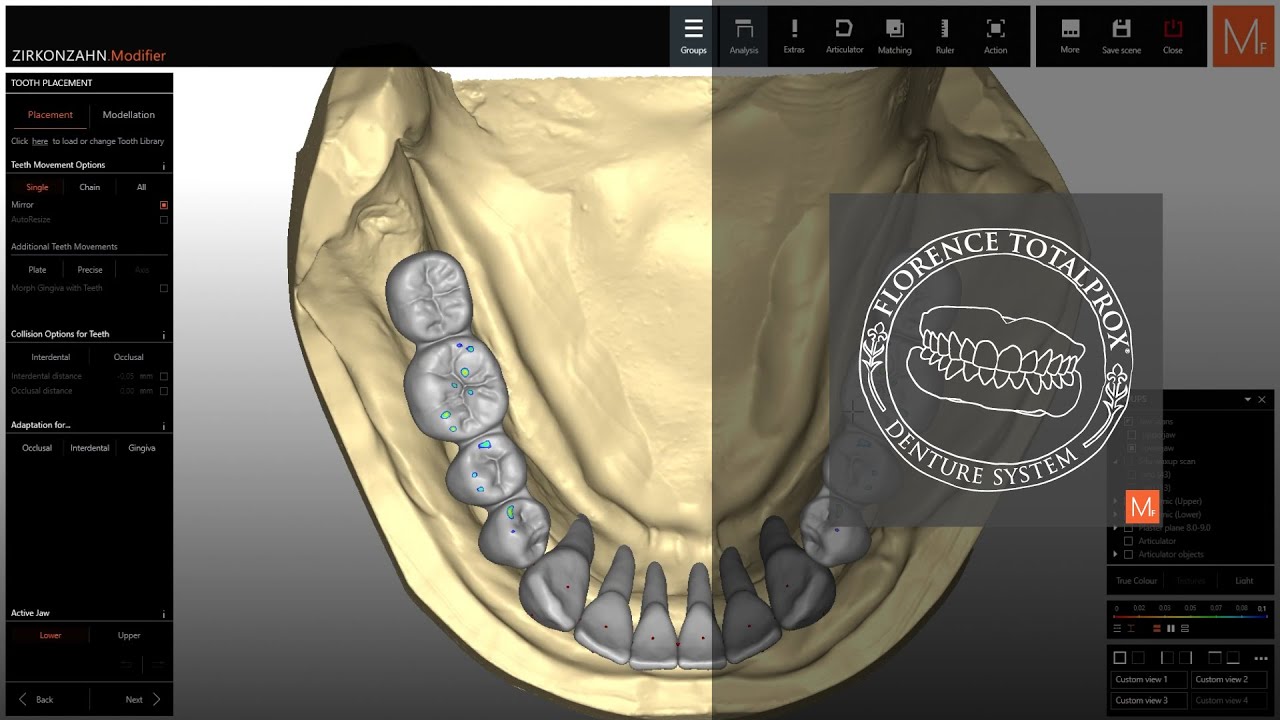Select All teeth movement mode
Screen dimensions: 1280x720
click(142, 187)
